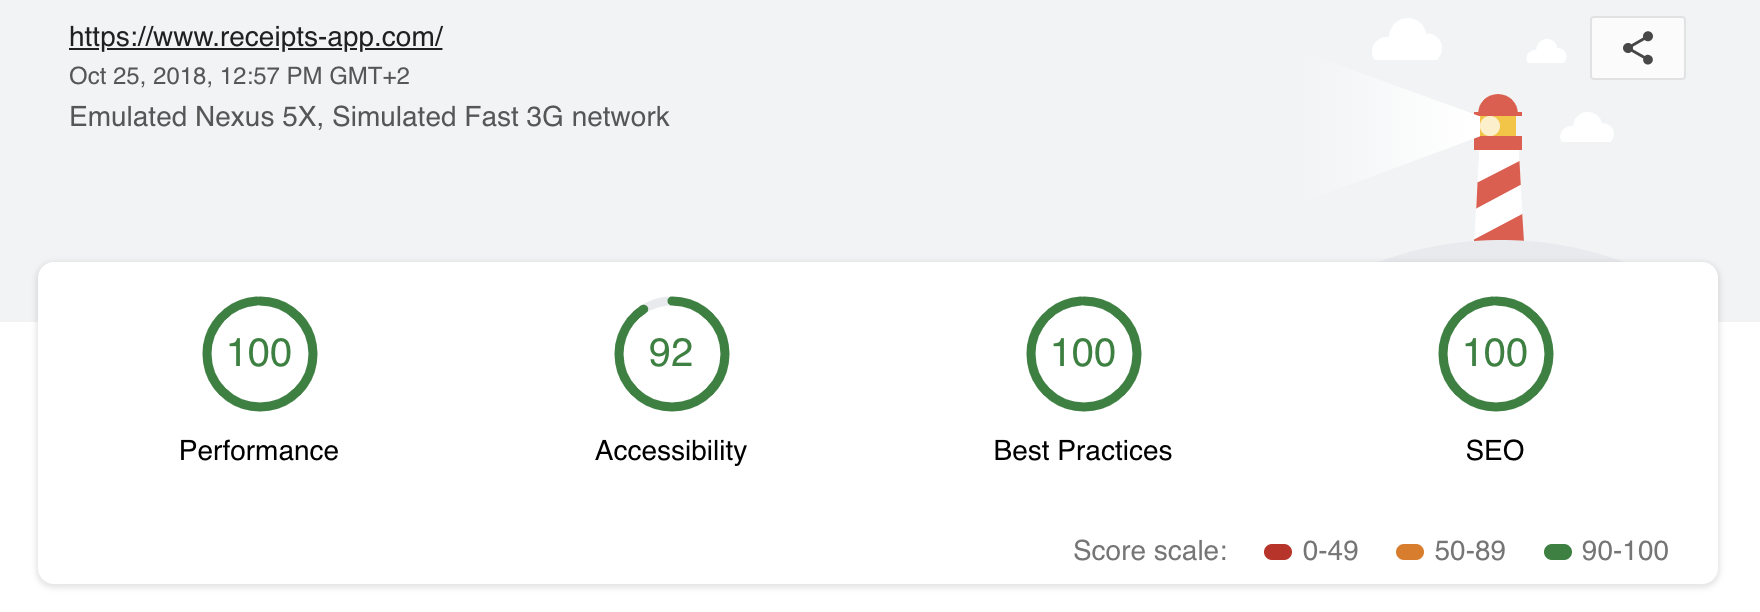Viewport: 1760px width, 612px height.
Task: Select the Accessibility score gauge showing 92
Action: pyautogui.click(x=671, y=353)
